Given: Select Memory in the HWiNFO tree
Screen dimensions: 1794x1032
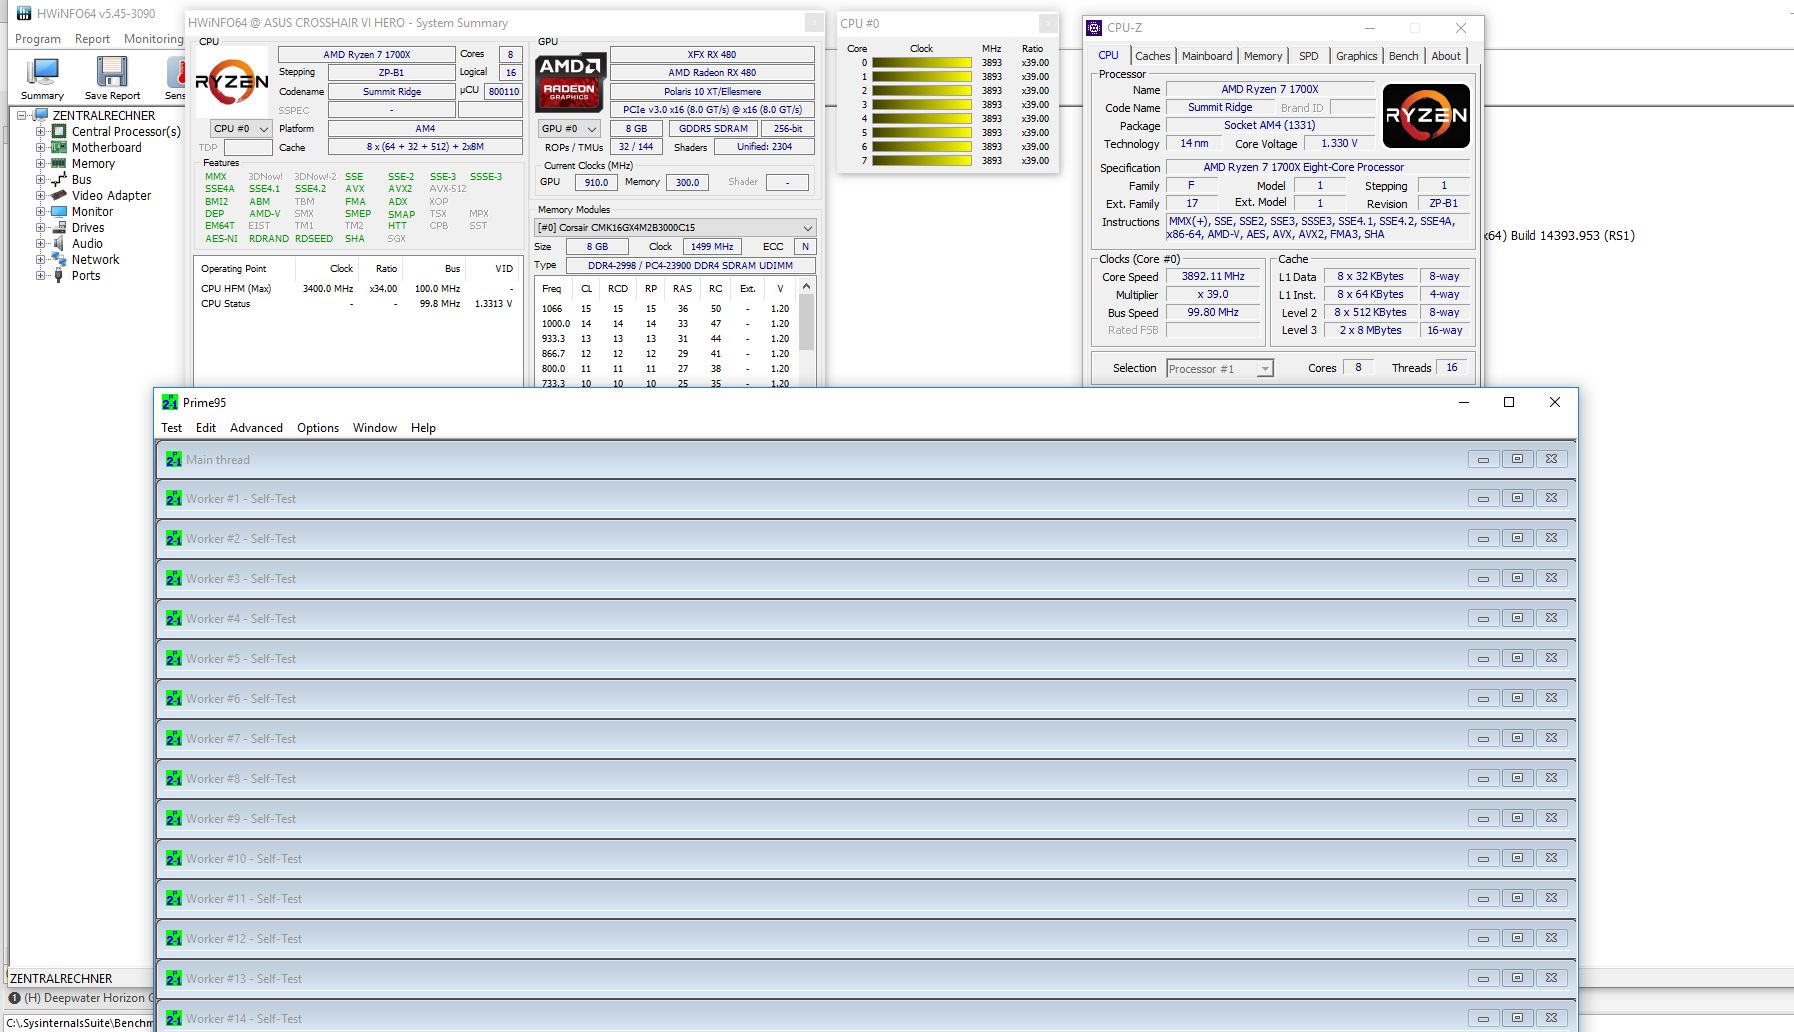Looking at the screenshot, I should point(93,163).
